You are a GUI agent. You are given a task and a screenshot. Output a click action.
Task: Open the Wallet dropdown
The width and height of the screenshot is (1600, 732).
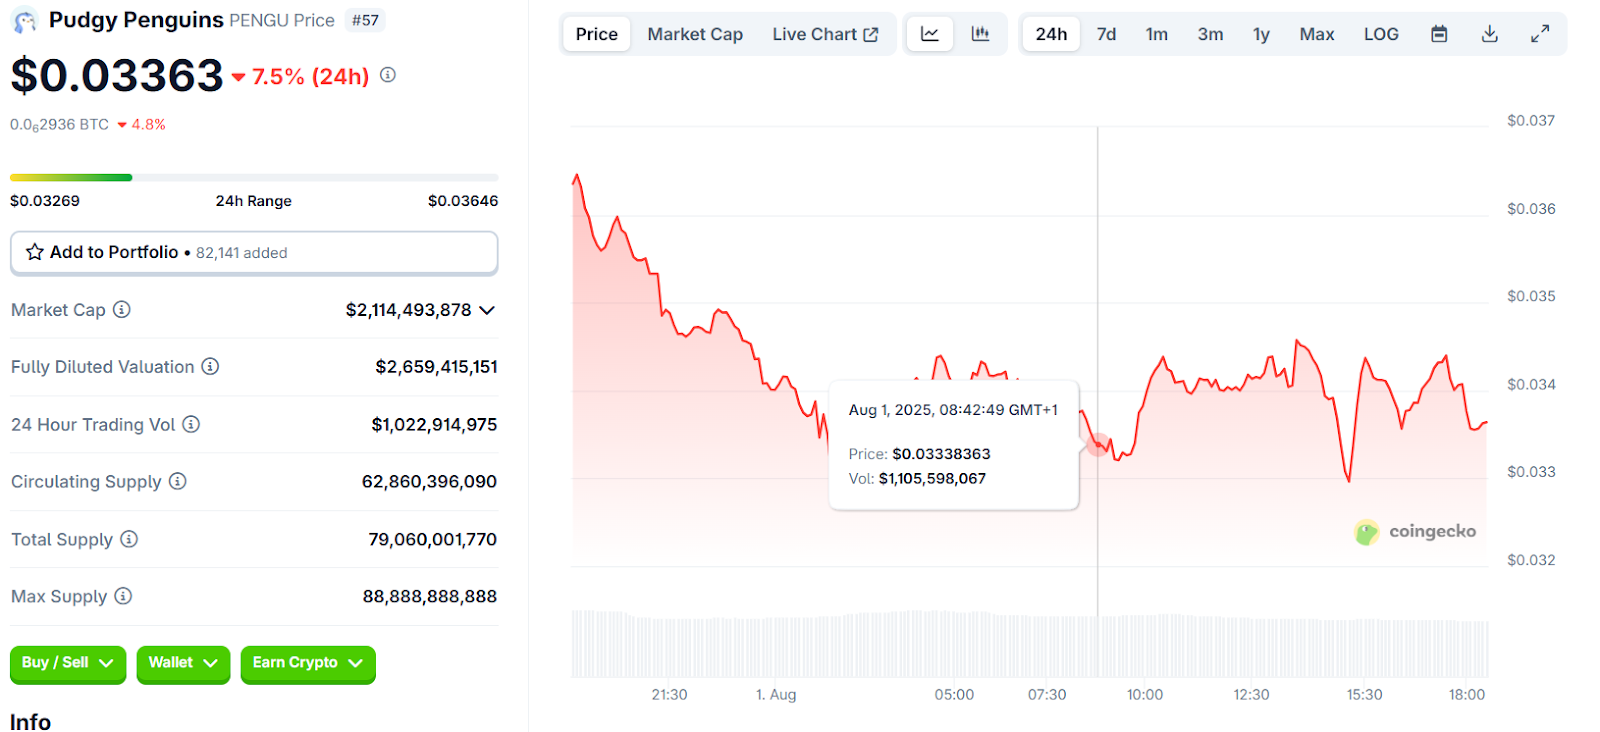point(183,663)
